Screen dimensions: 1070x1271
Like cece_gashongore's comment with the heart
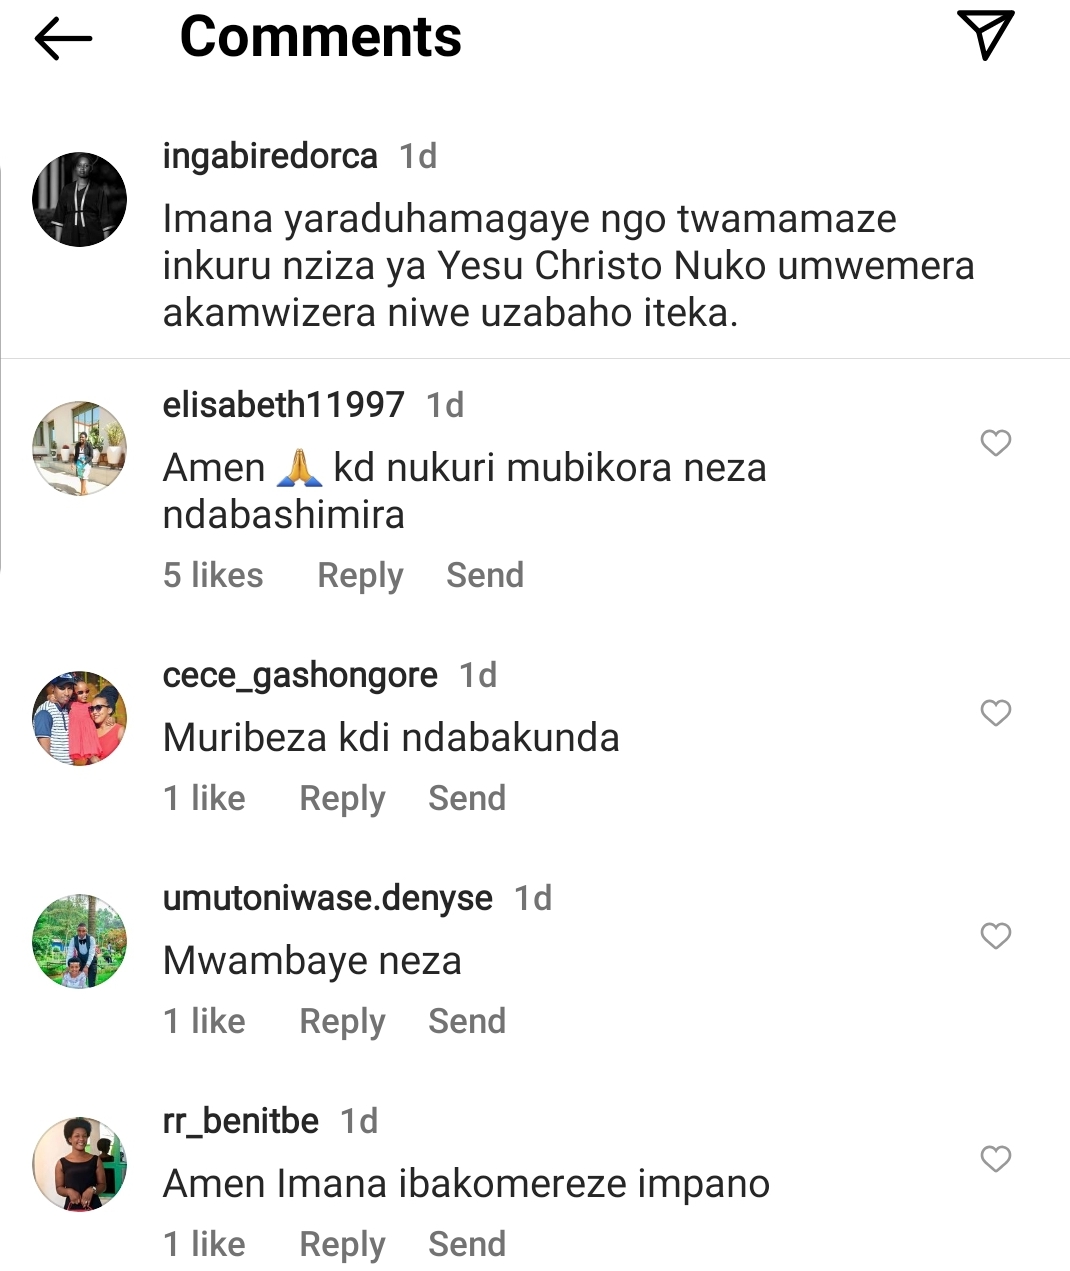[x=995, y=713]
